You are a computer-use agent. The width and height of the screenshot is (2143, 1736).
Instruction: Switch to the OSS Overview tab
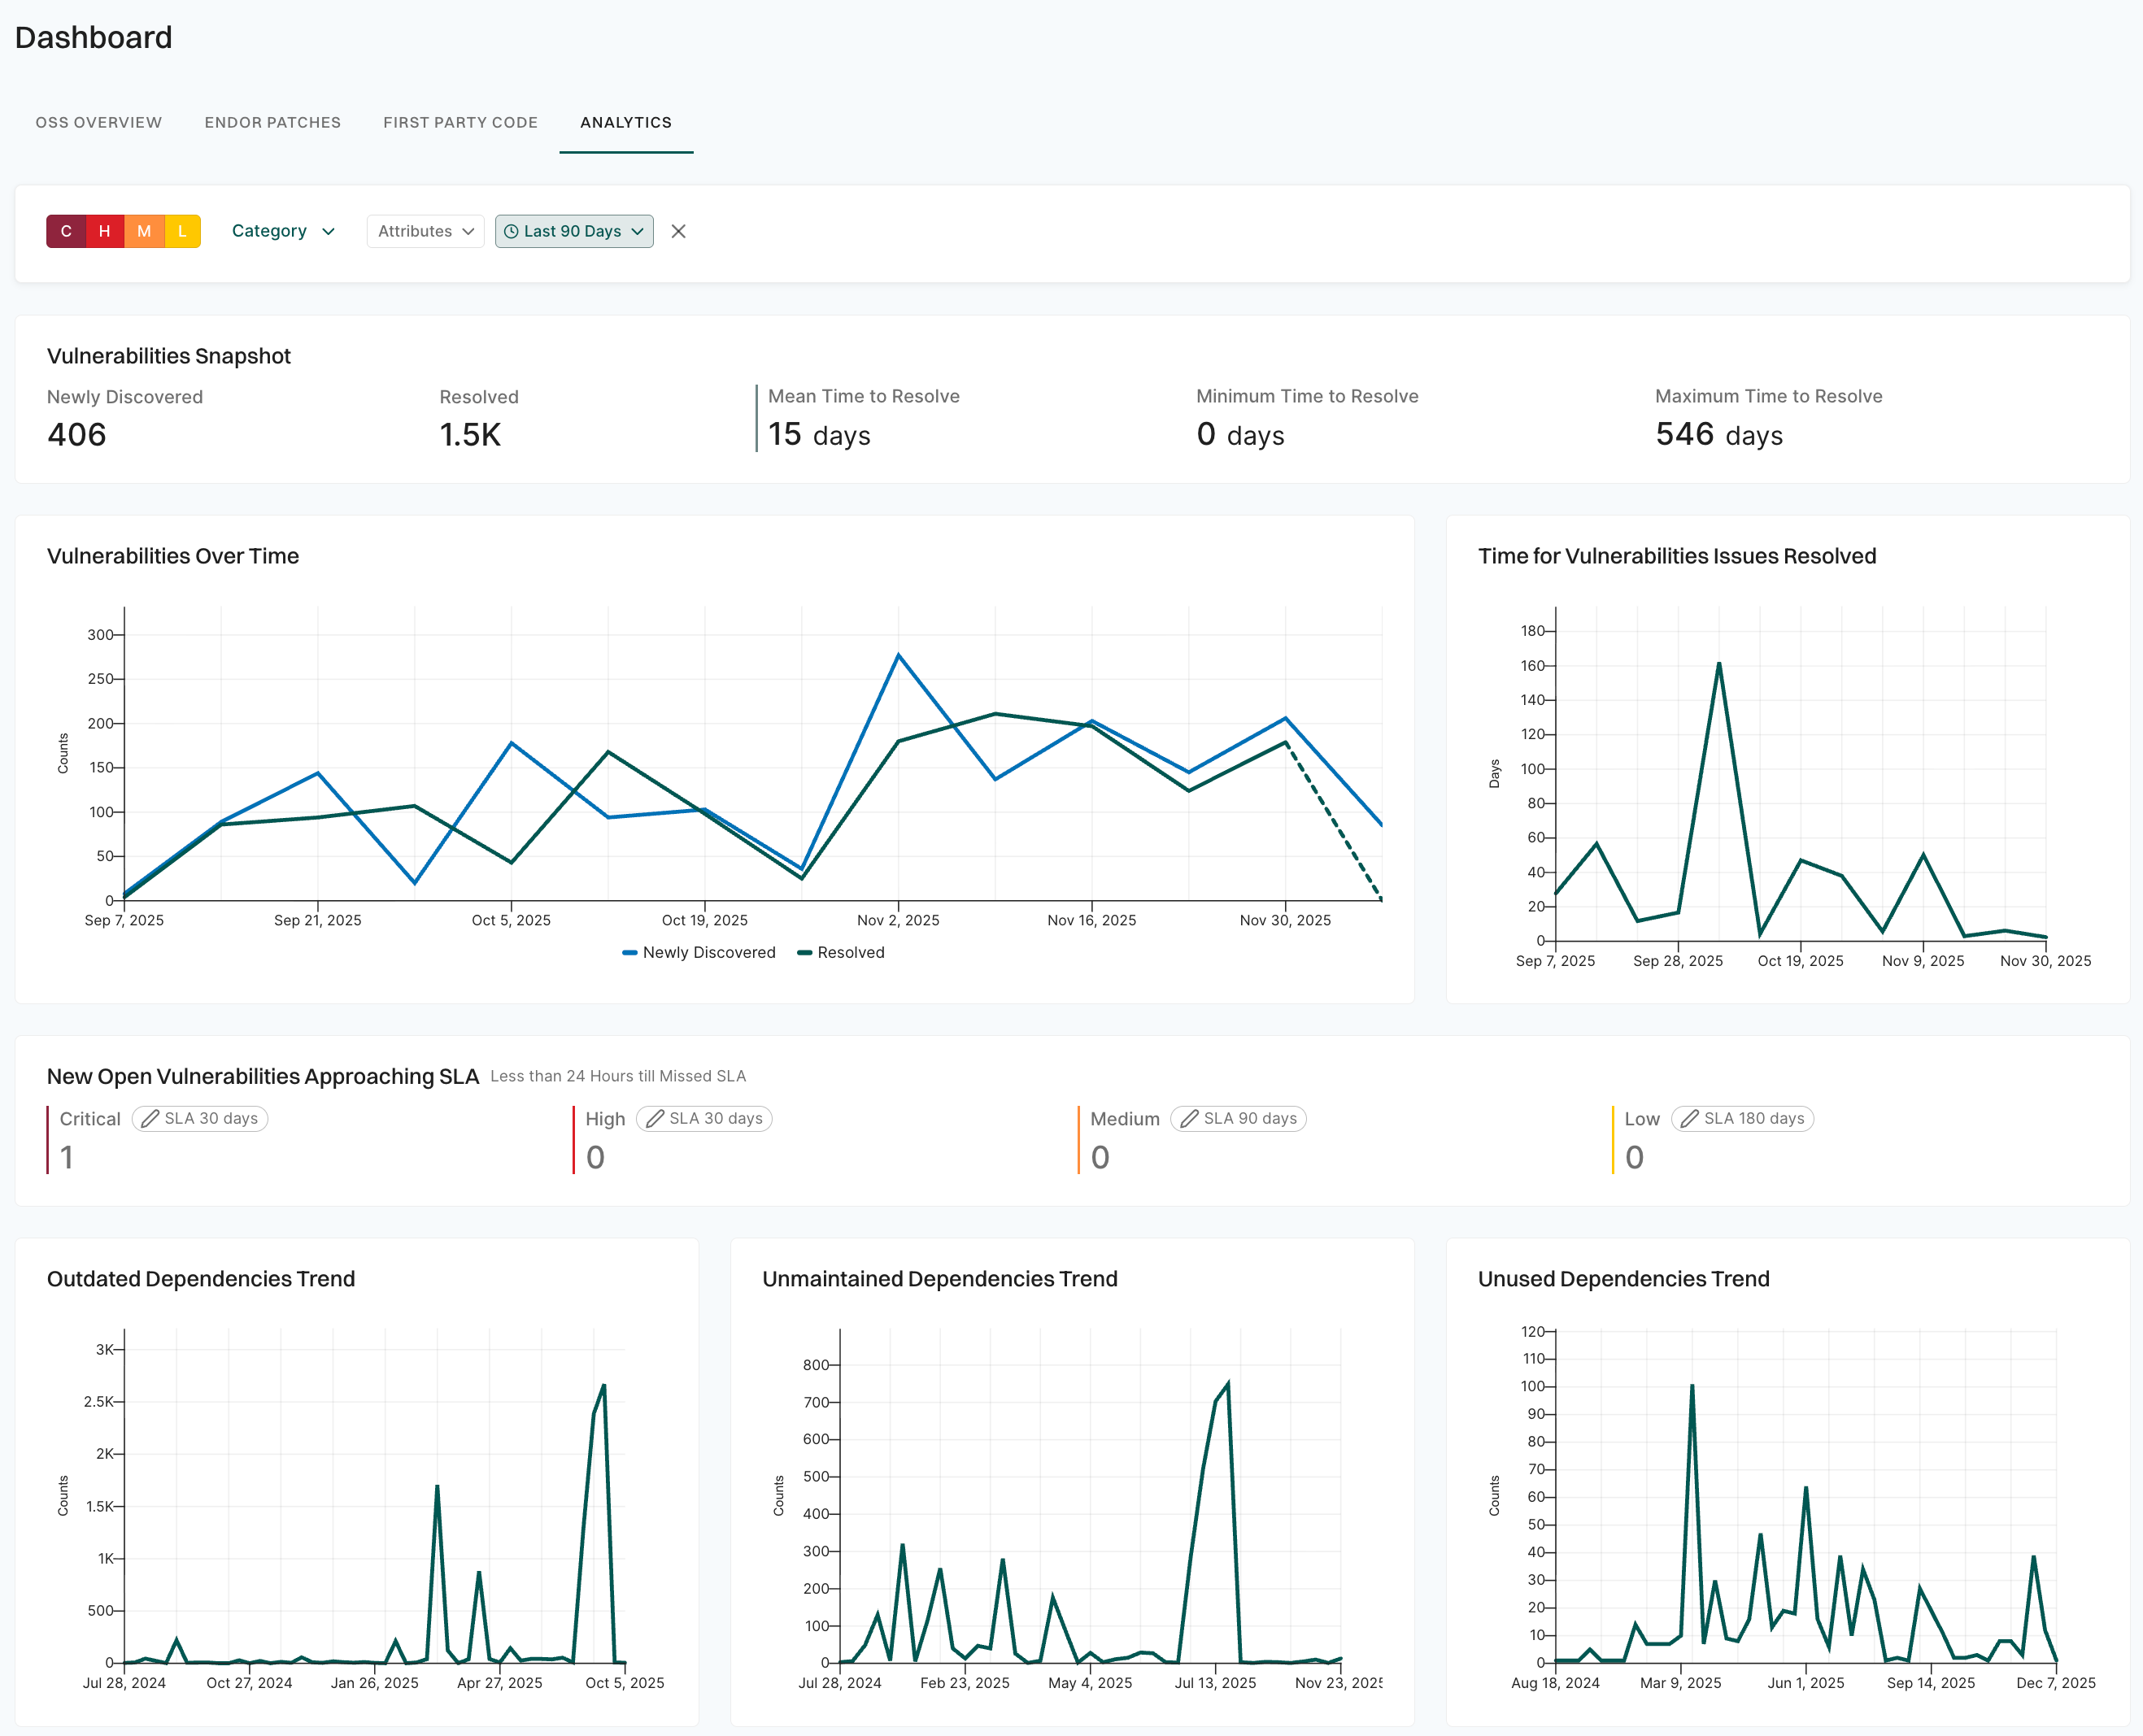(x=98, y=122)
